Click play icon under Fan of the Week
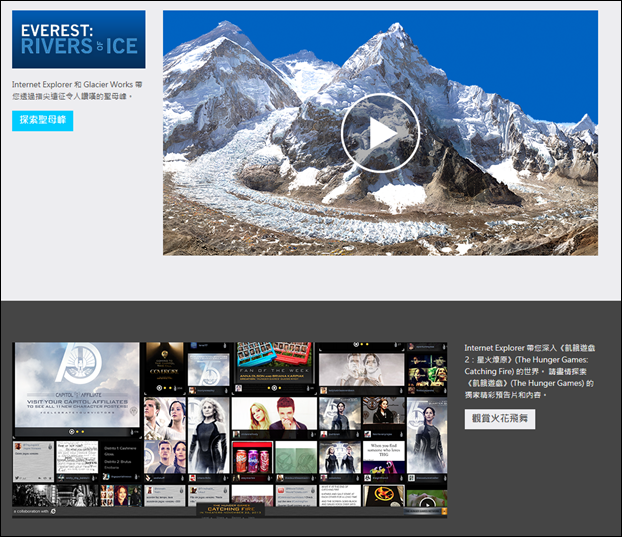This screenshot has height=537, width=622. click(274, 387)
